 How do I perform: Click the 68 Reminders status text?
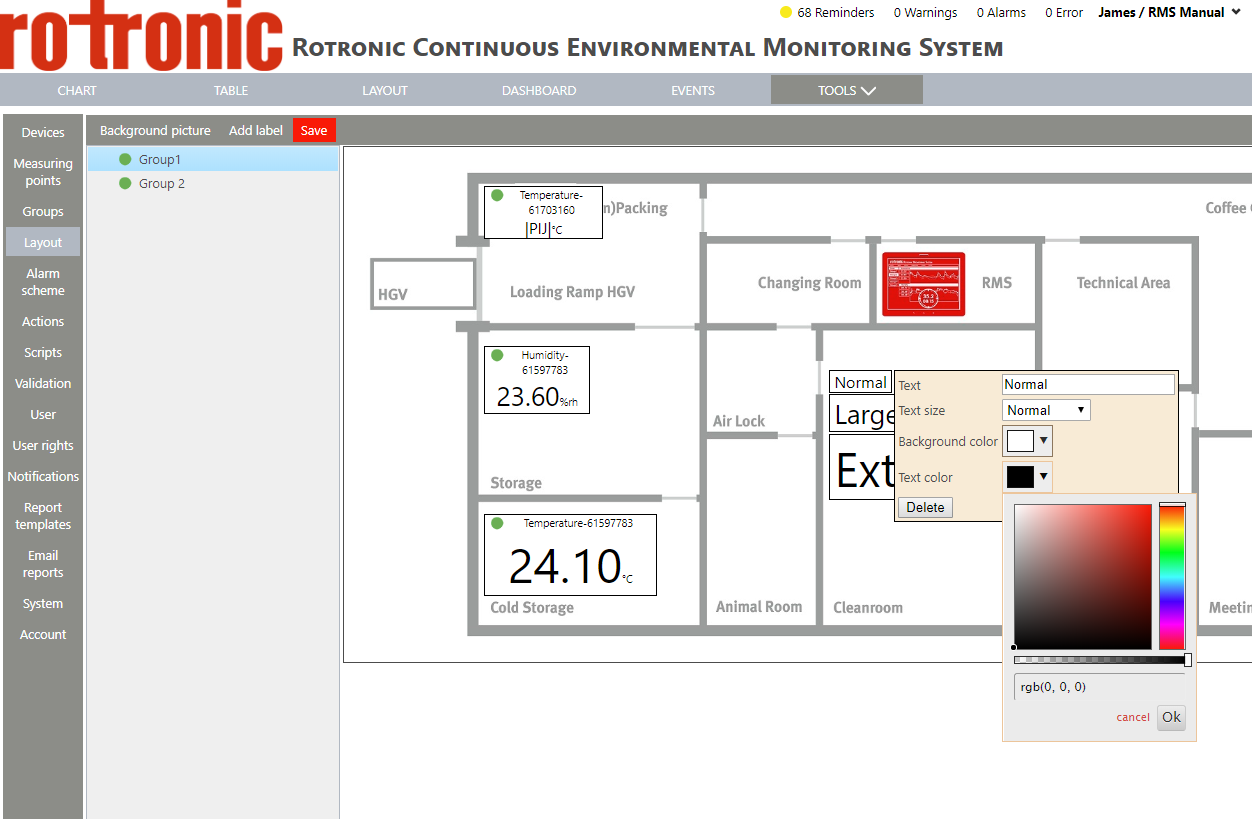click(836, 12)
